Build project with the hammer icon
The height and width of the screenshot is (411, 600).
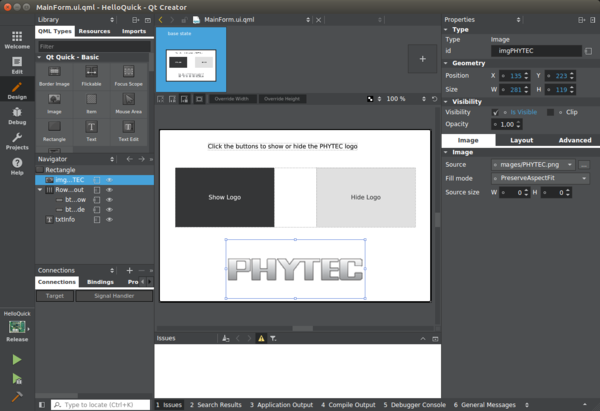click(x=17, y=397)
